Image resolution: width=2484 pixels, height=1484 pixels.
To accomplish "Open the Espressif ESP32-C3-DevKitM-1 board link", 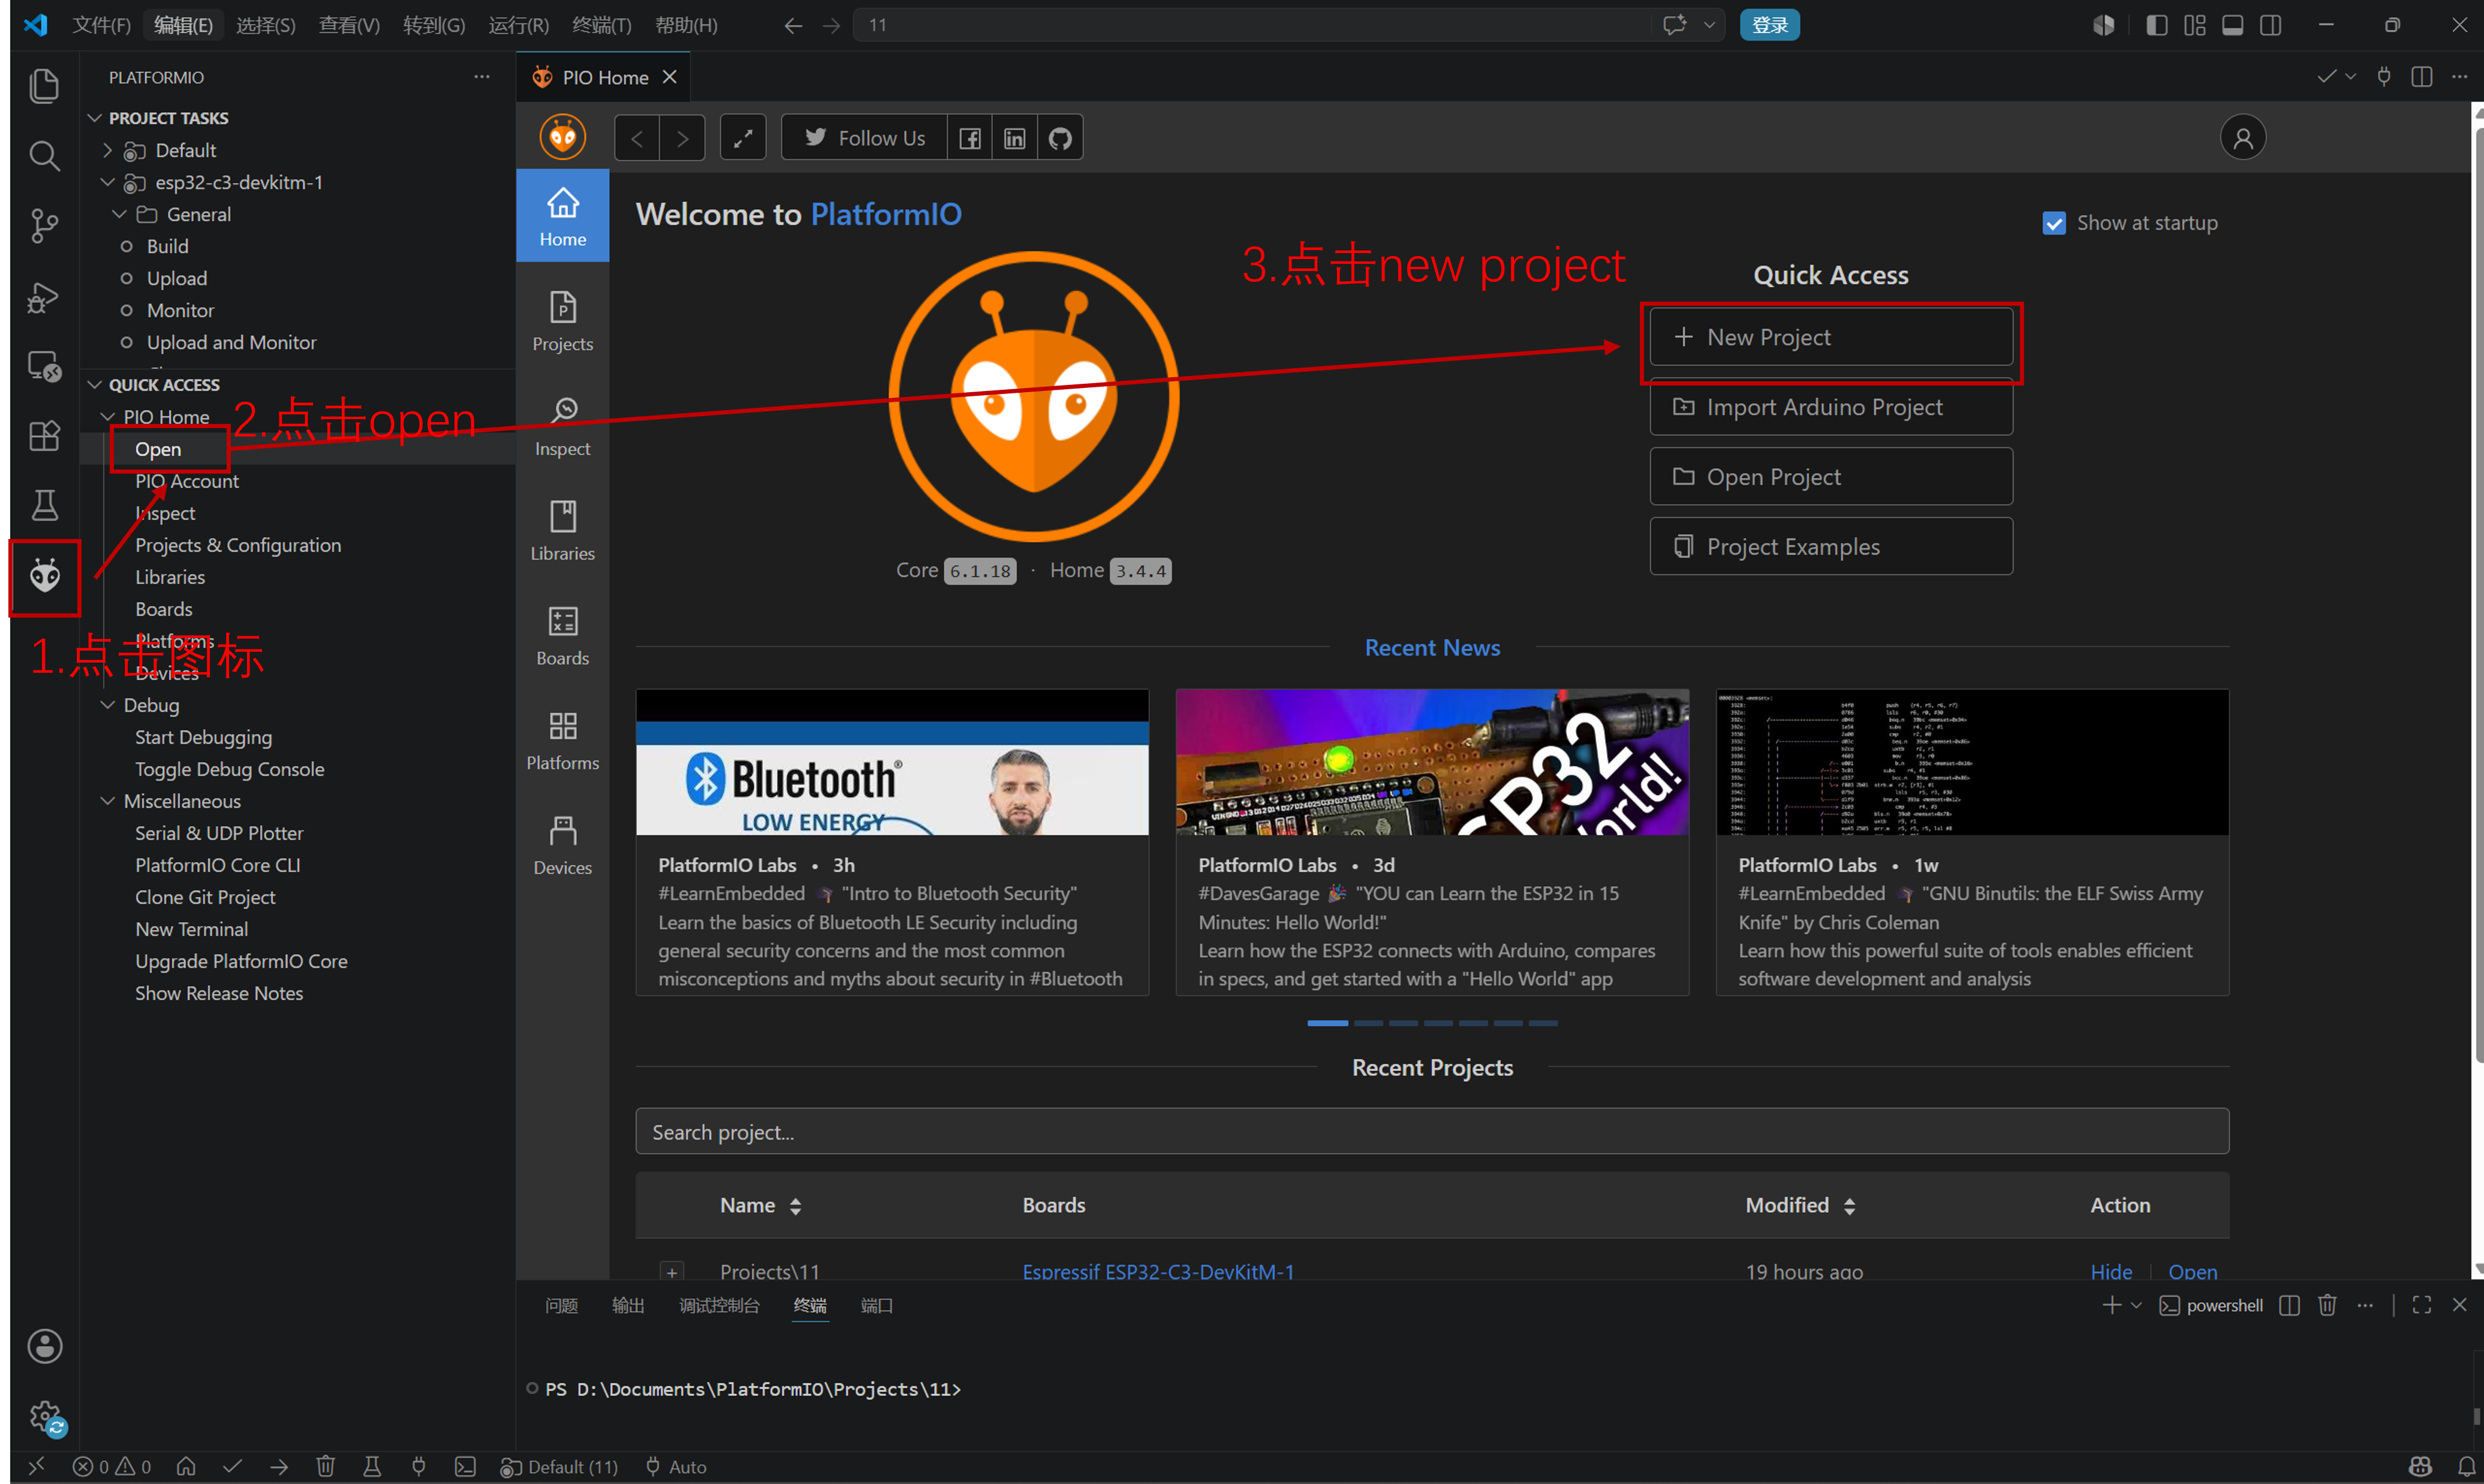I will (x=1158, y=1271).
